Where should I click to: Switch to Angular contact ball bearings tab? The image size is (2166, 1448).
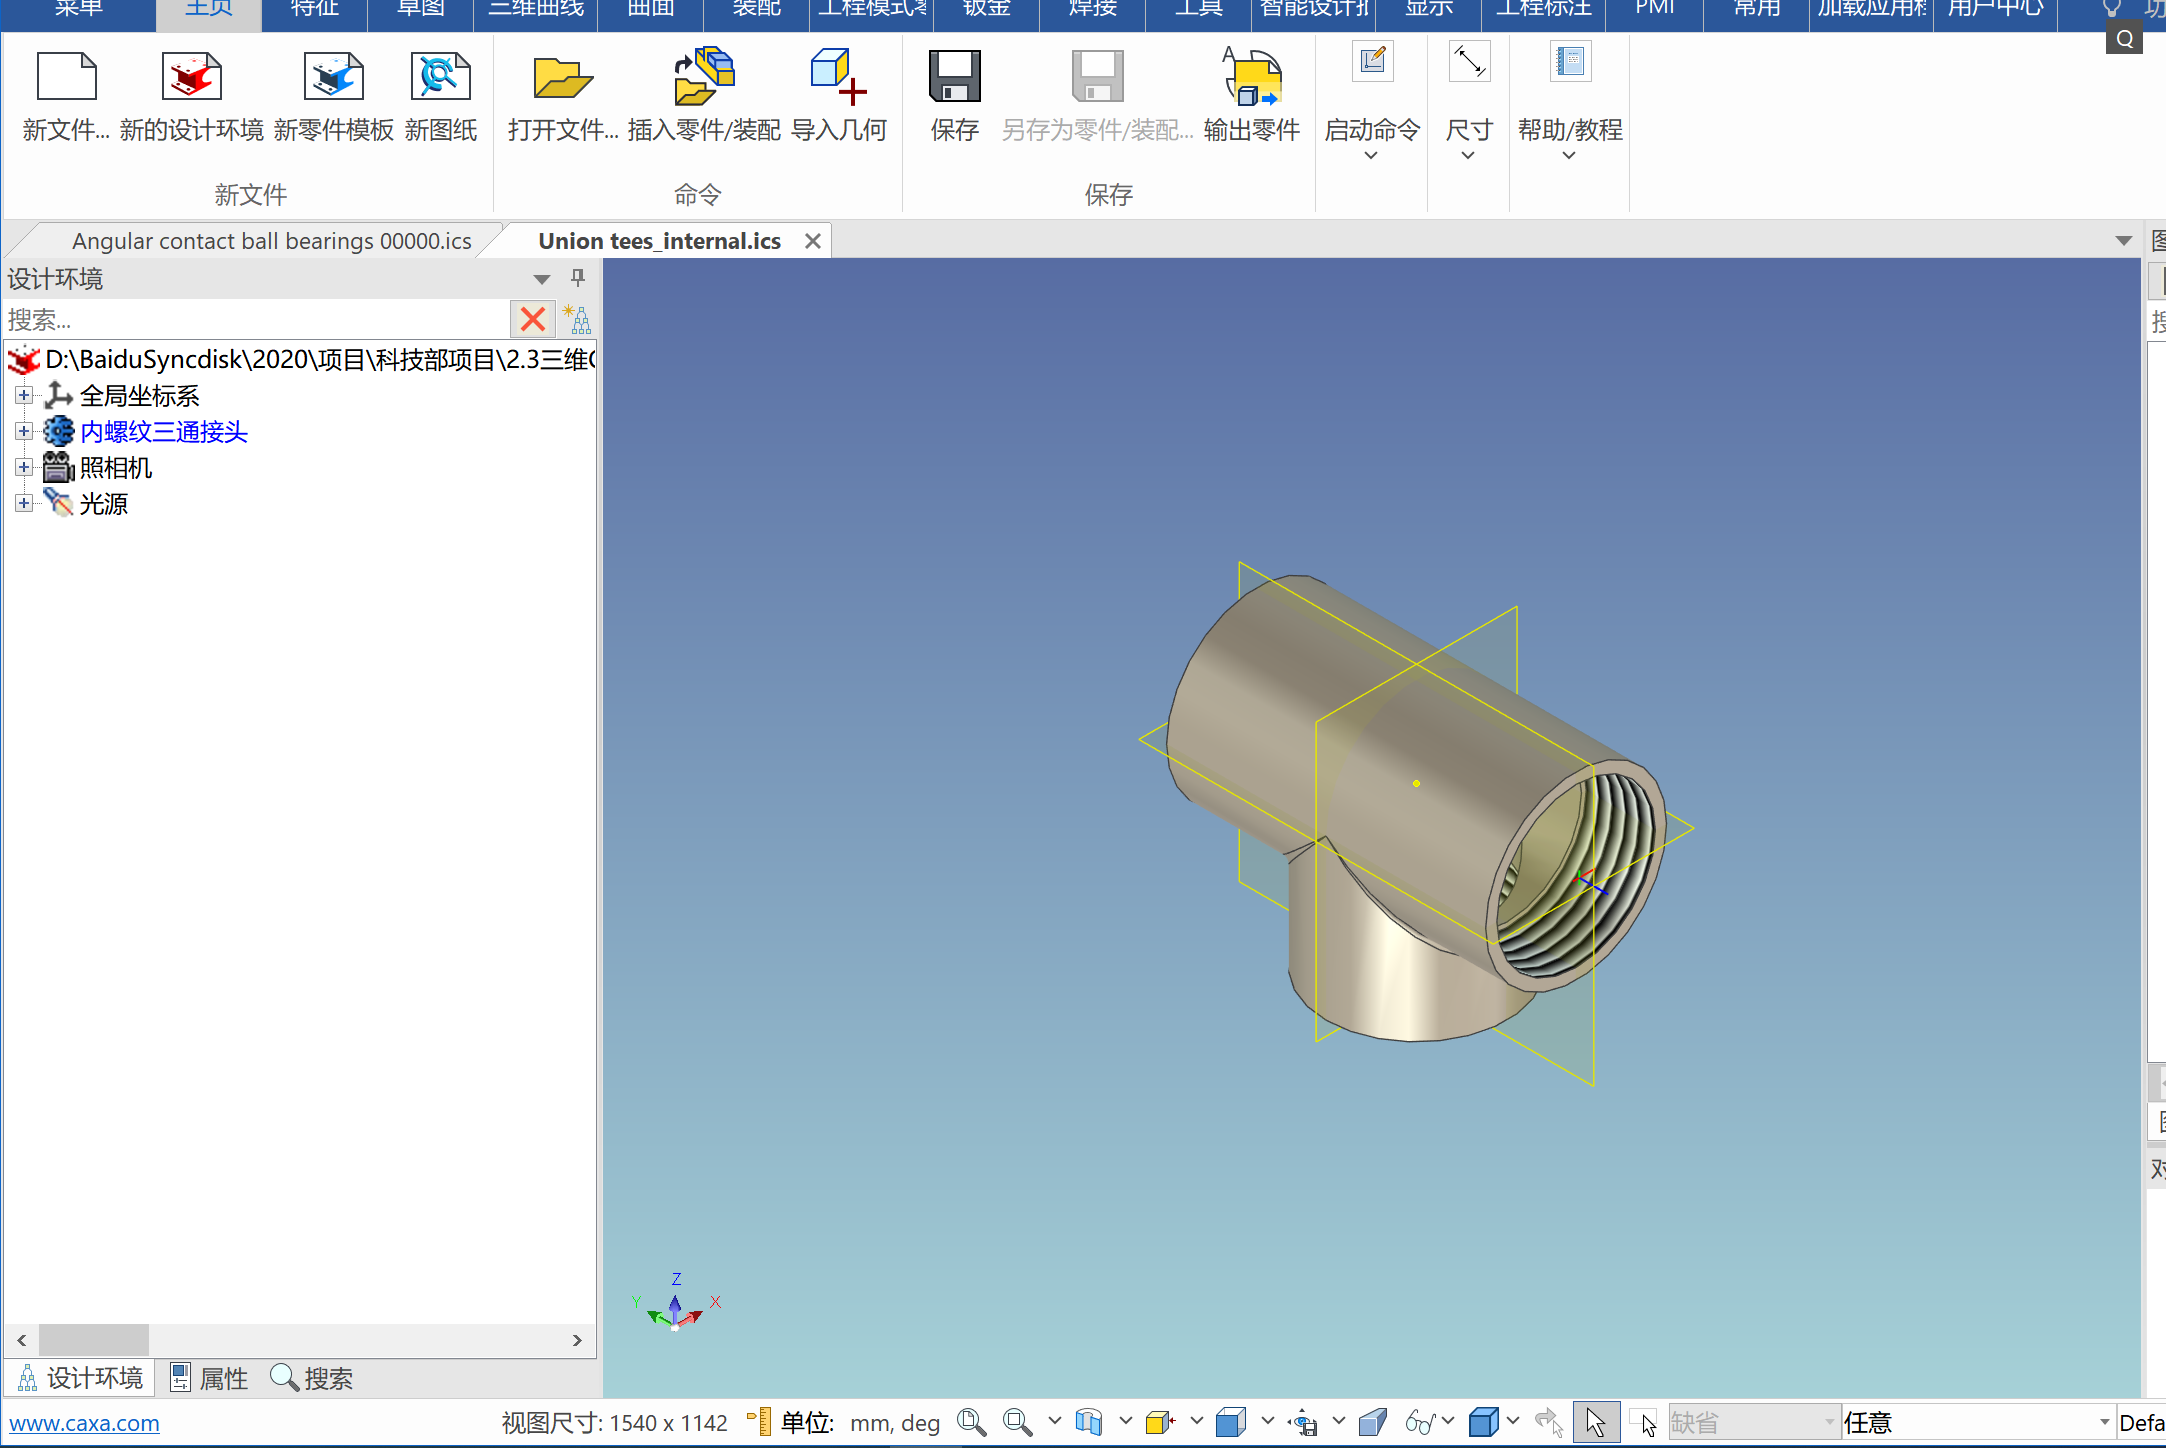click(x=270, y=241)
